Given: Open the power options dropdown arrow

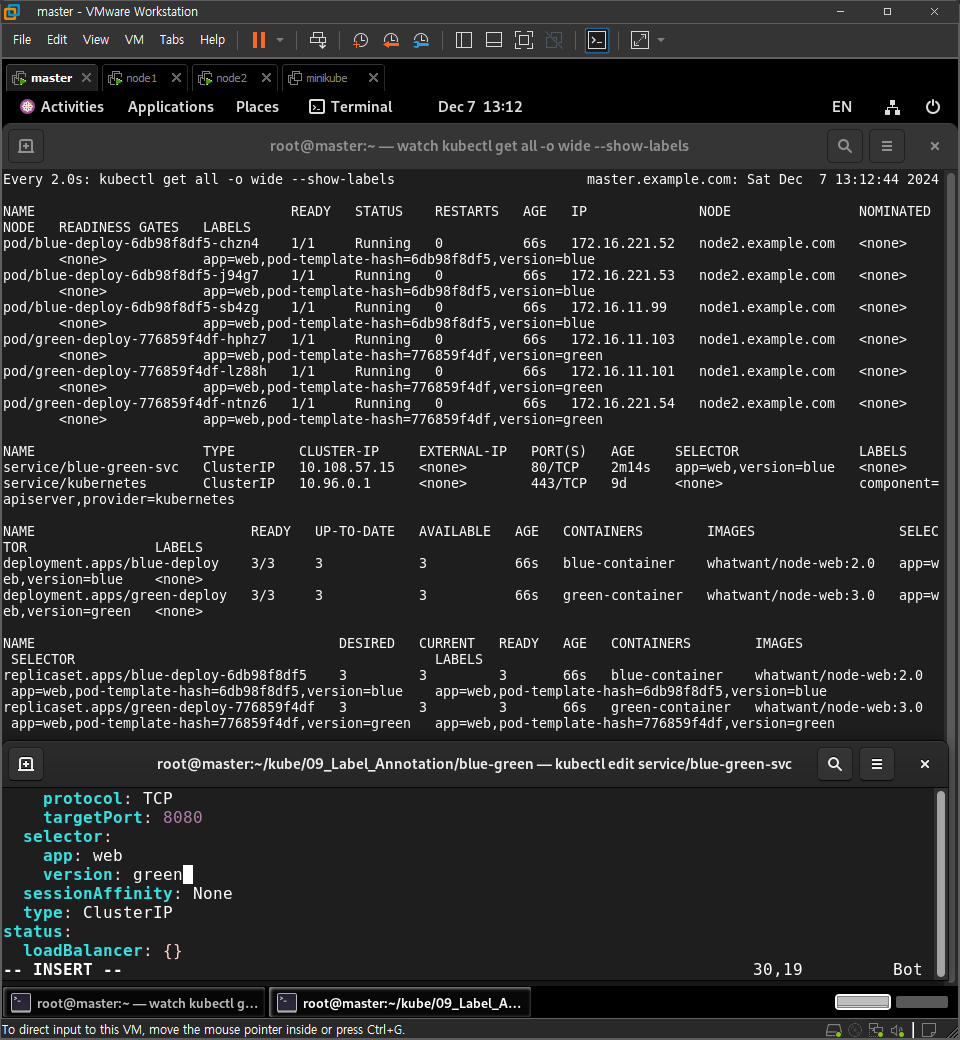Looking at the screenshot, I should (280, 40).
